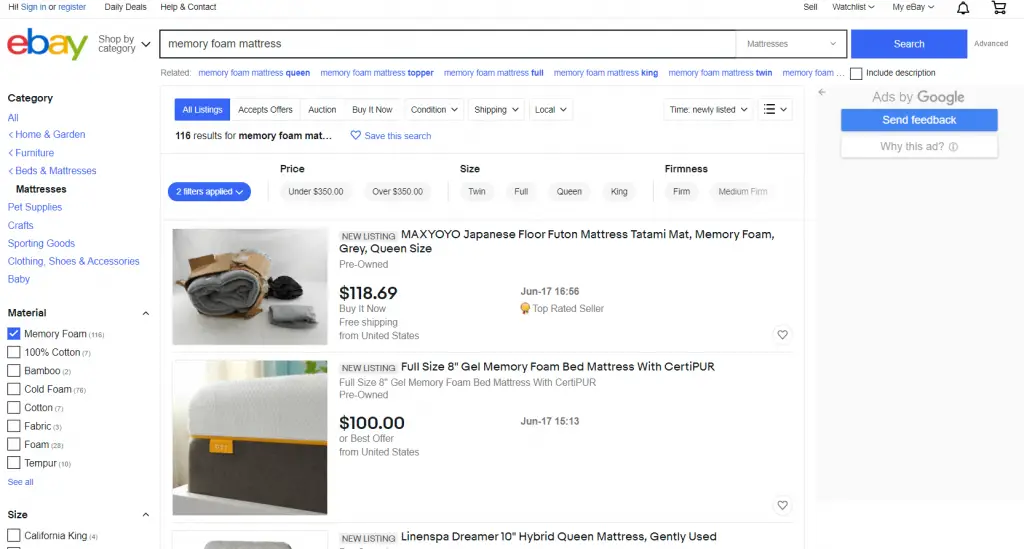Screen dimensions: 1024x549
Task: Select the Twin size chip
Action: point(477,191)
